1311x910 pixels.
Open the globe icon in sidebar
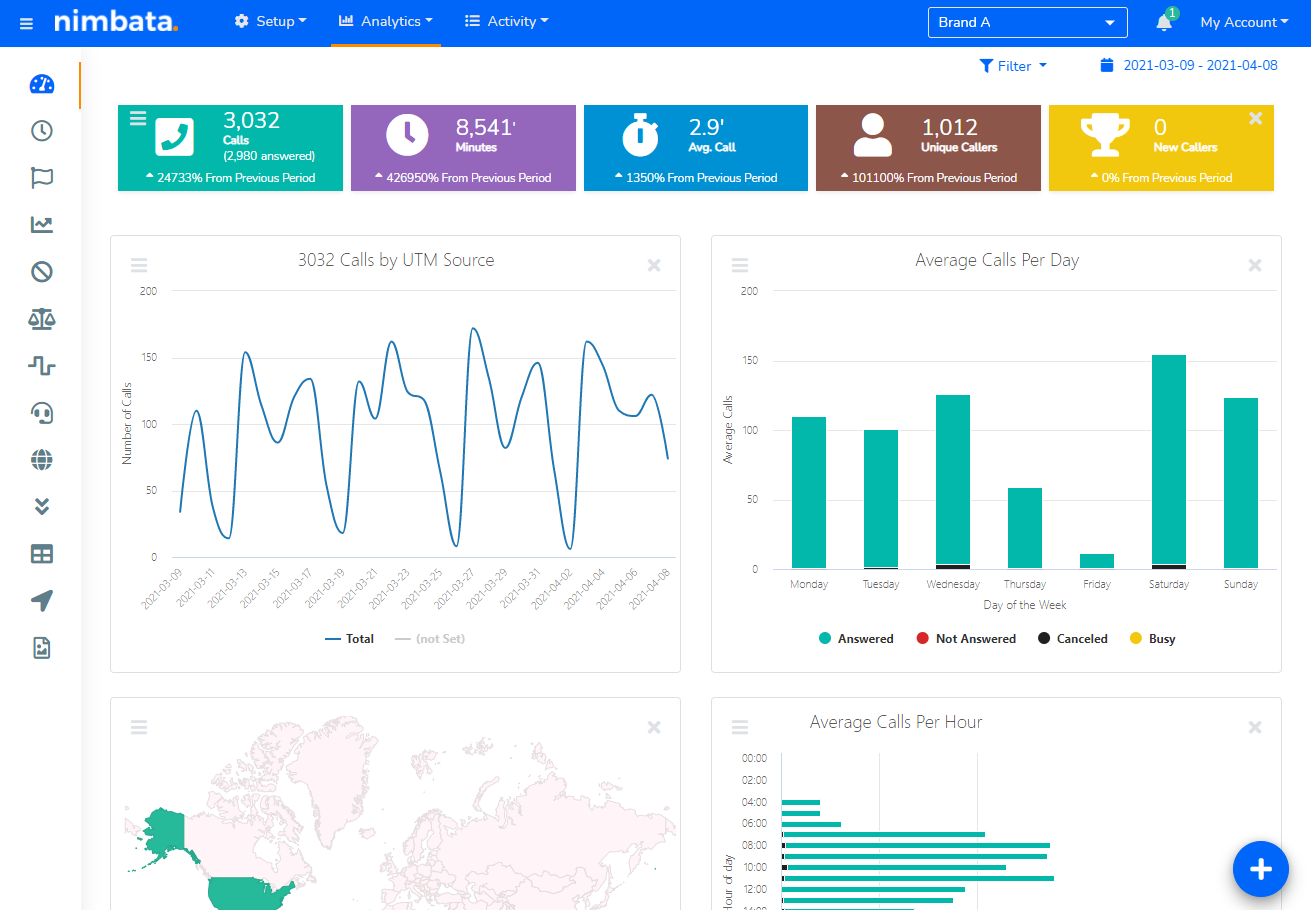pyautogui.click(x=41, y=460)
